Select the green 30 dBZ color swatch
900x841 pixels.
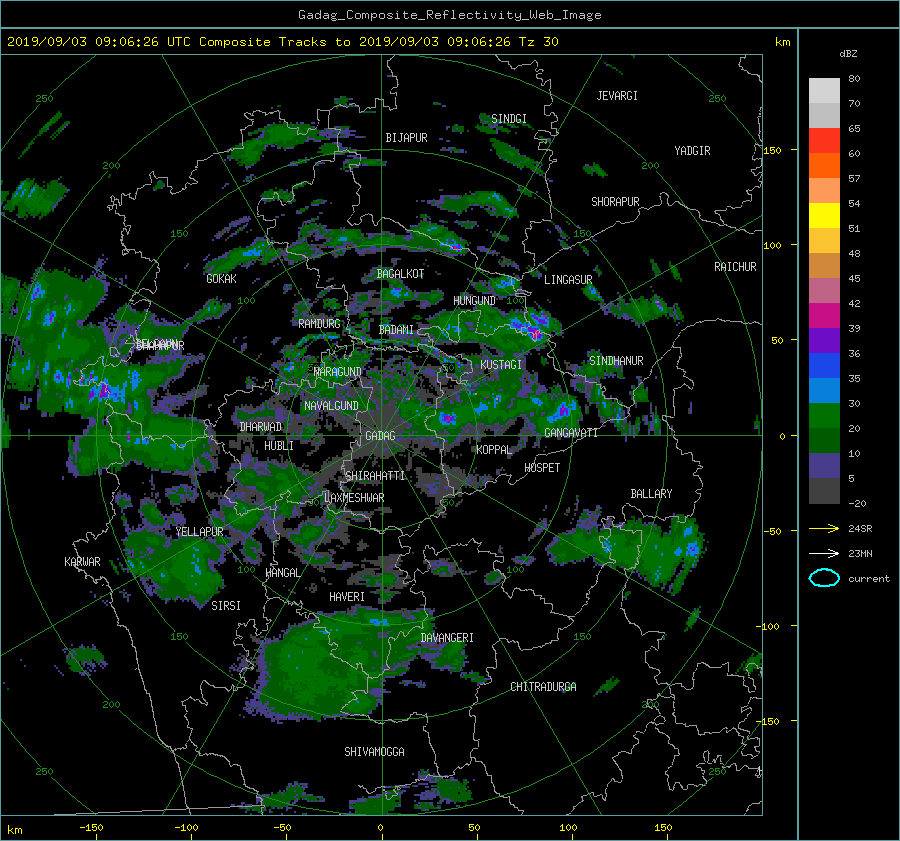click(824, 415)
